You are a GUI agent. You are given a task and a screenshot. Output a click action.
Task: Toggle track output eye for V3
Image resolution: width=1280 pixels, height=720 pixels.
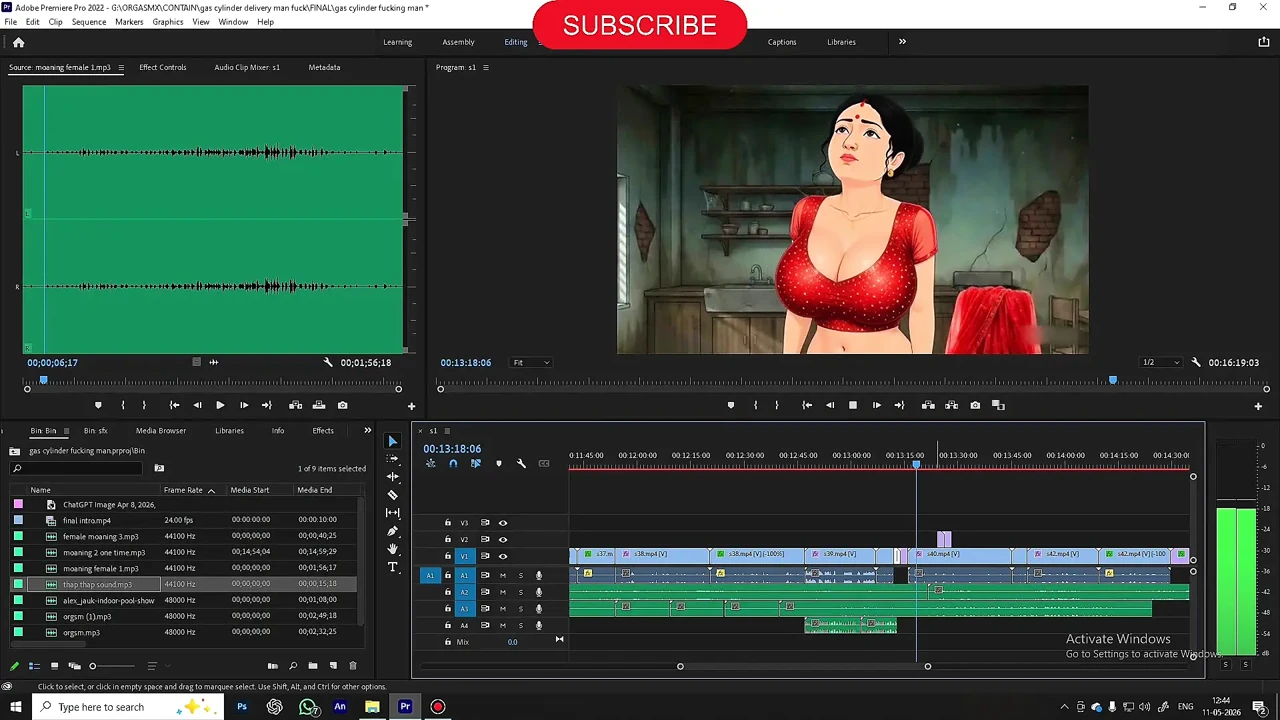click(x=503, y=523)
